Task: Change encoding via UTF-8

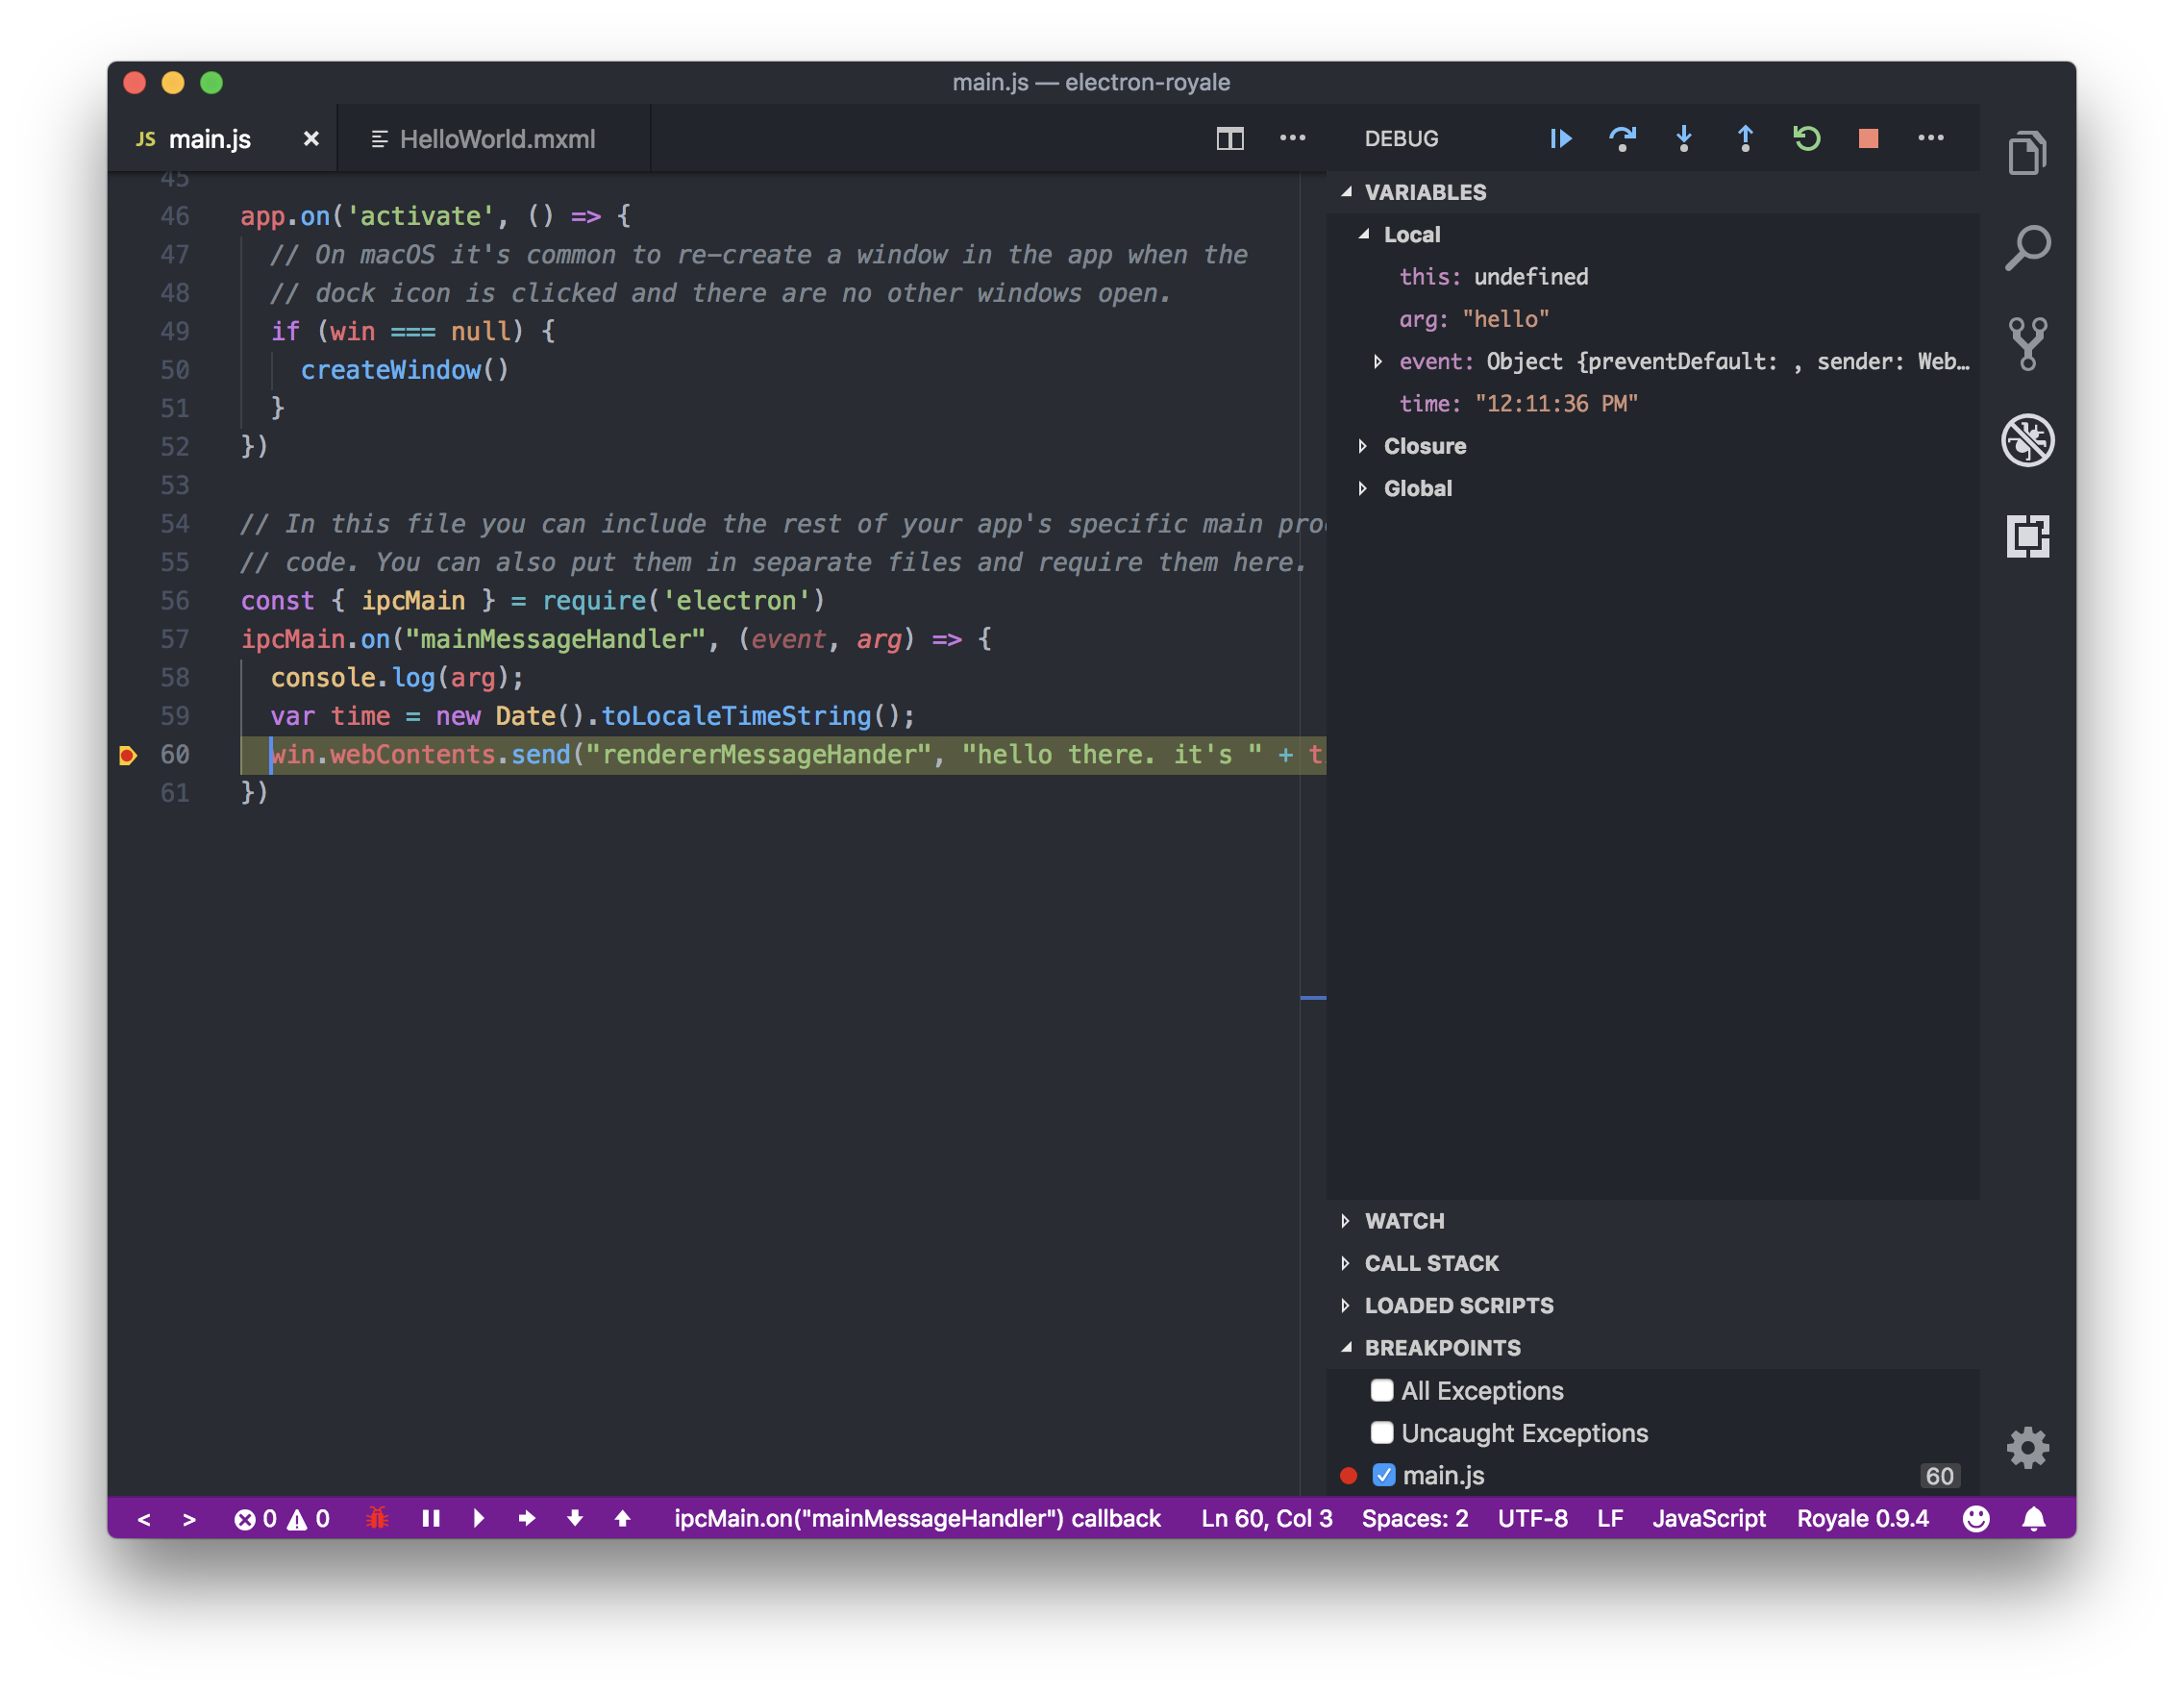Action: pos(1532,1518)
